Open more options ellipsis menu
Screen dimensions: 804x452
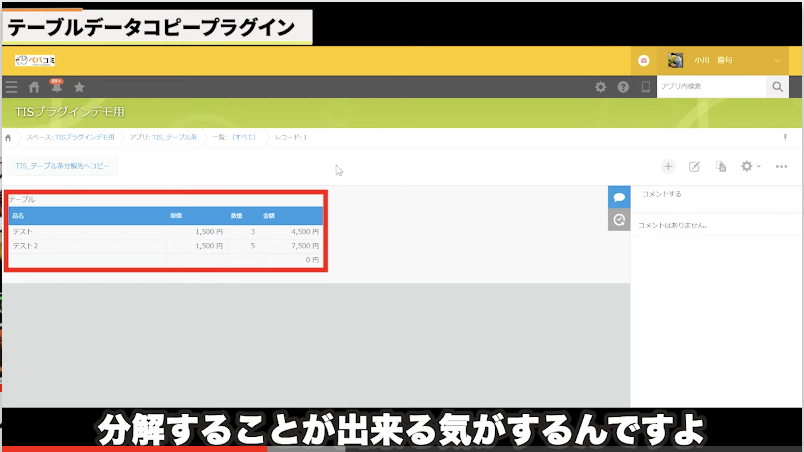pos(782,166)
